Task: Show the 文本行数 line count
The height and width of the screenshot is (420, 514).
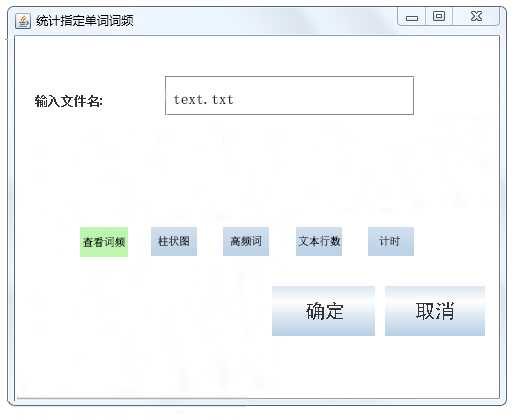Action: click(x=319, y=241)
